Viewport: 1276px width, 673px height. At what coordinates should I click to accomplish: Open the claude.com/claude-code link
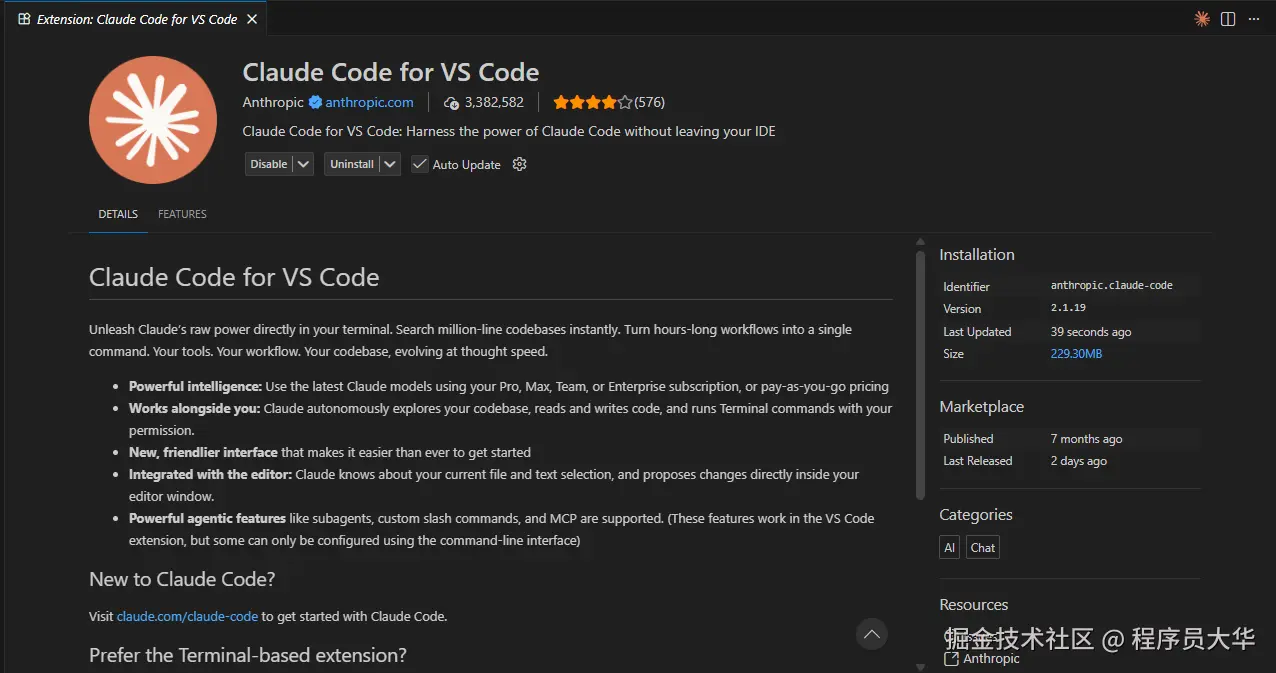(x=187, y=616)
